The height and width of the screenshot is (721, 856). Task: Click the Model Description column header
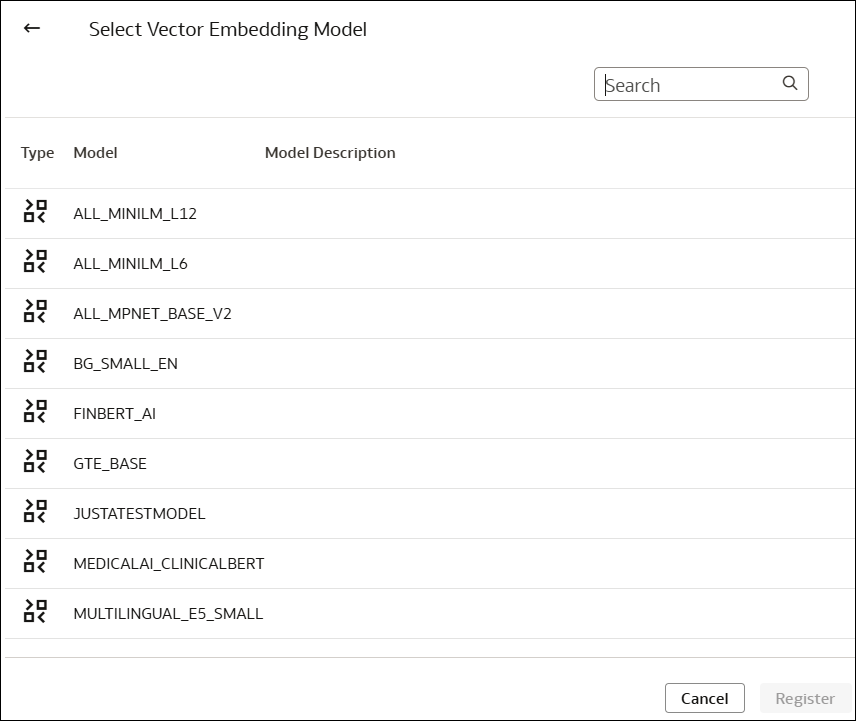pyautogui.click(x=330, y=152)
